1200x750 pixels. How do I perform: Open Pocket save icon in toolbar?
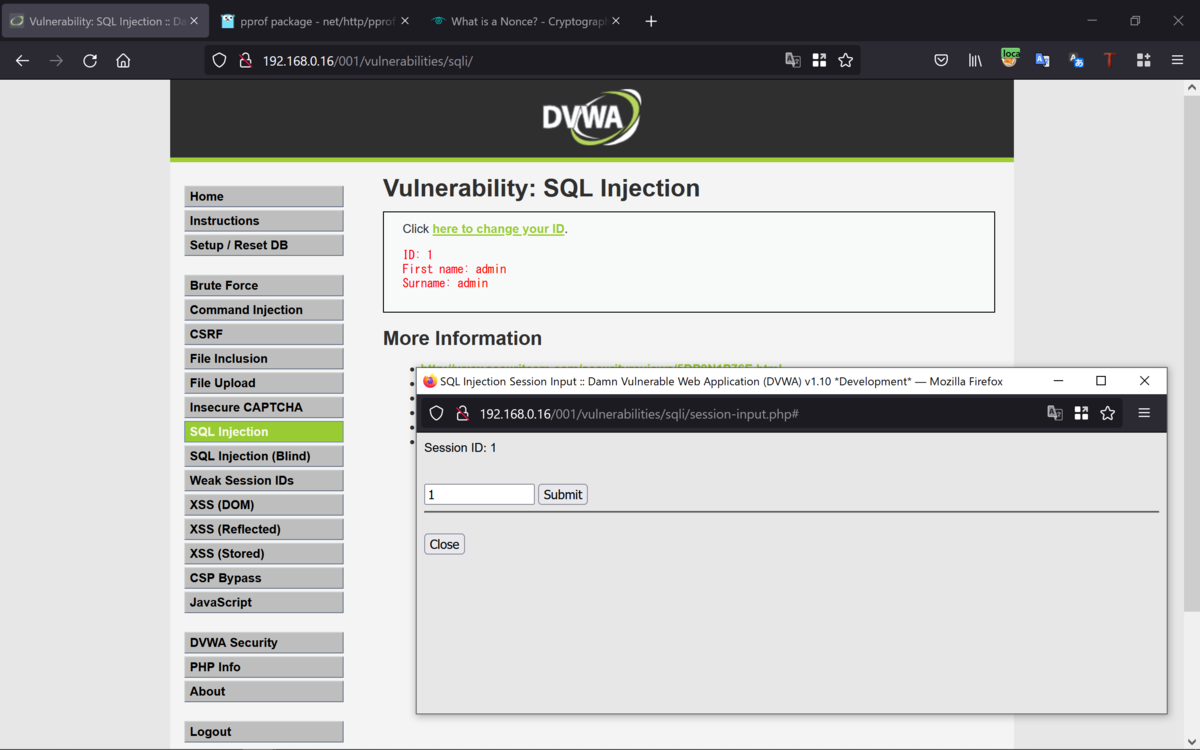click(x=941, y=61)
